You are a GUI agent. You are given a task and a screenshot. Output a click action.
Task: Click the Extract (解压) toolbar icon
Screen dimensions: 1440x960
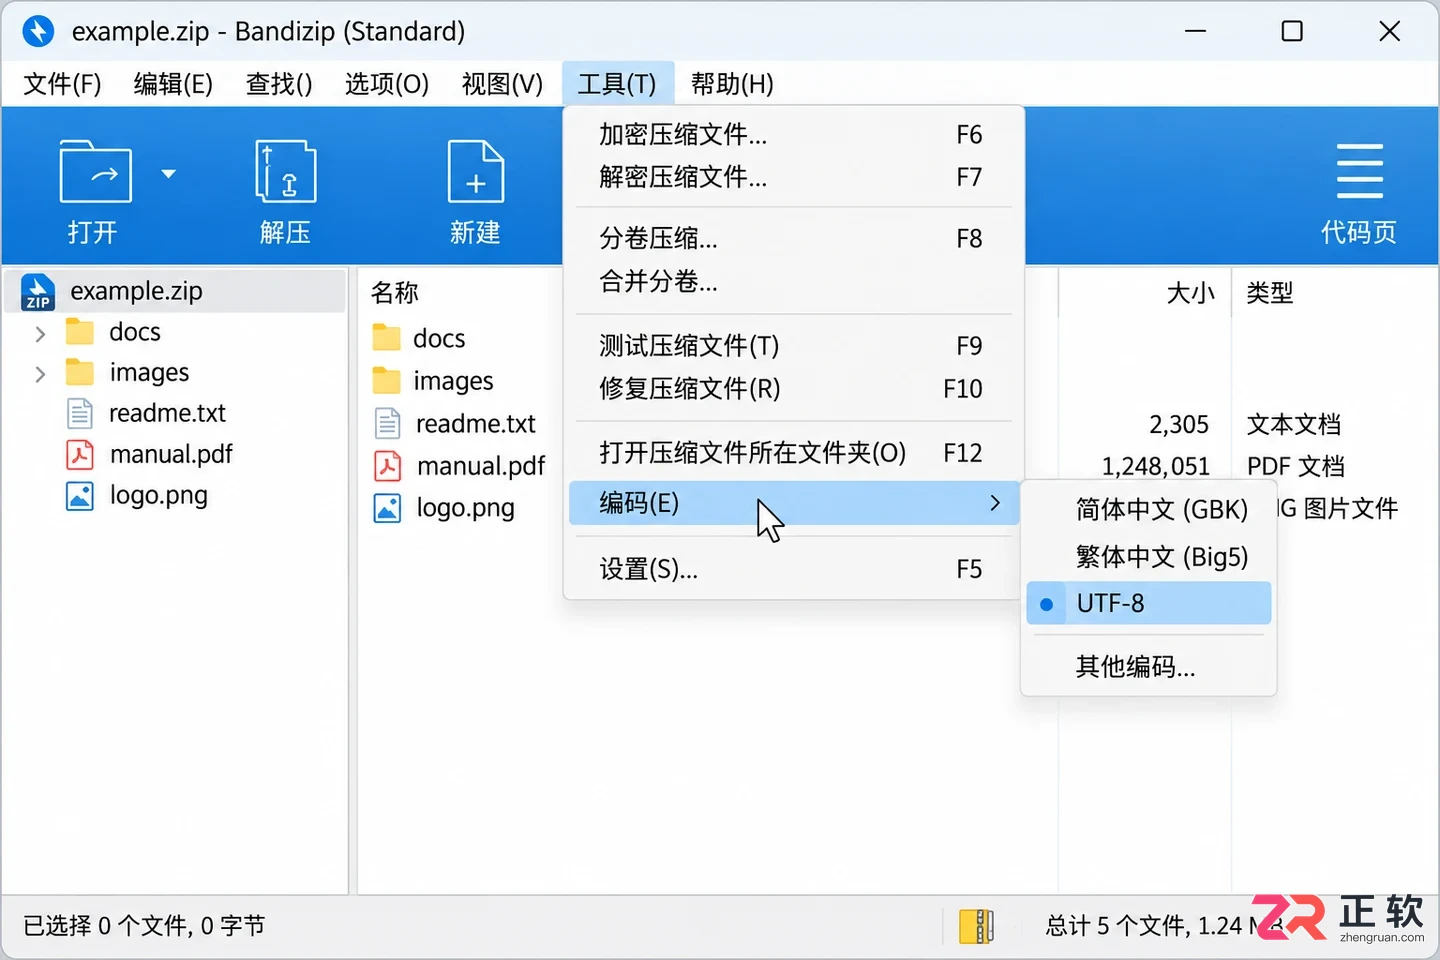[x=286, y=172]
